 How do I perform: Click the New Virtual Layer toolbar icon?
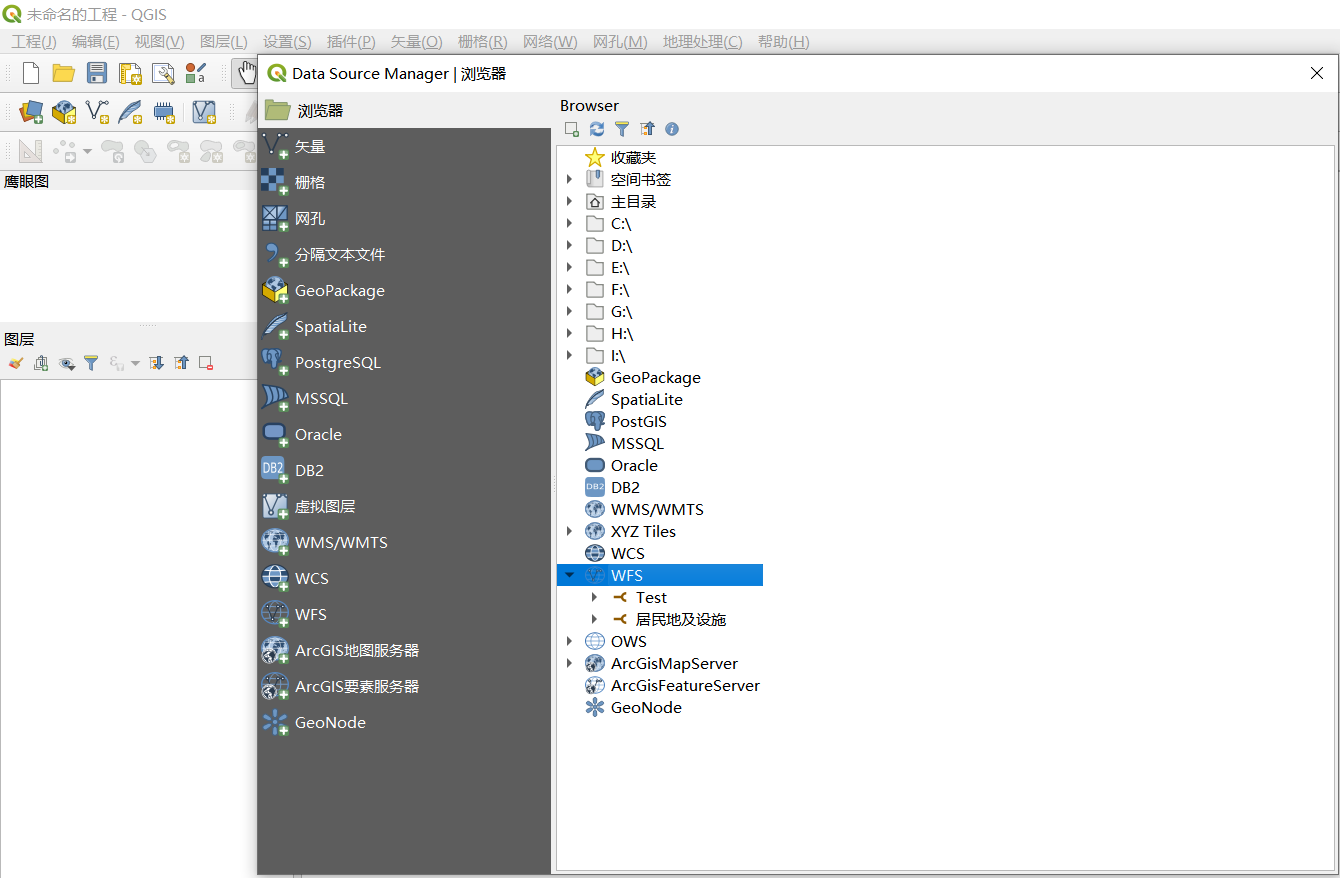204,112
